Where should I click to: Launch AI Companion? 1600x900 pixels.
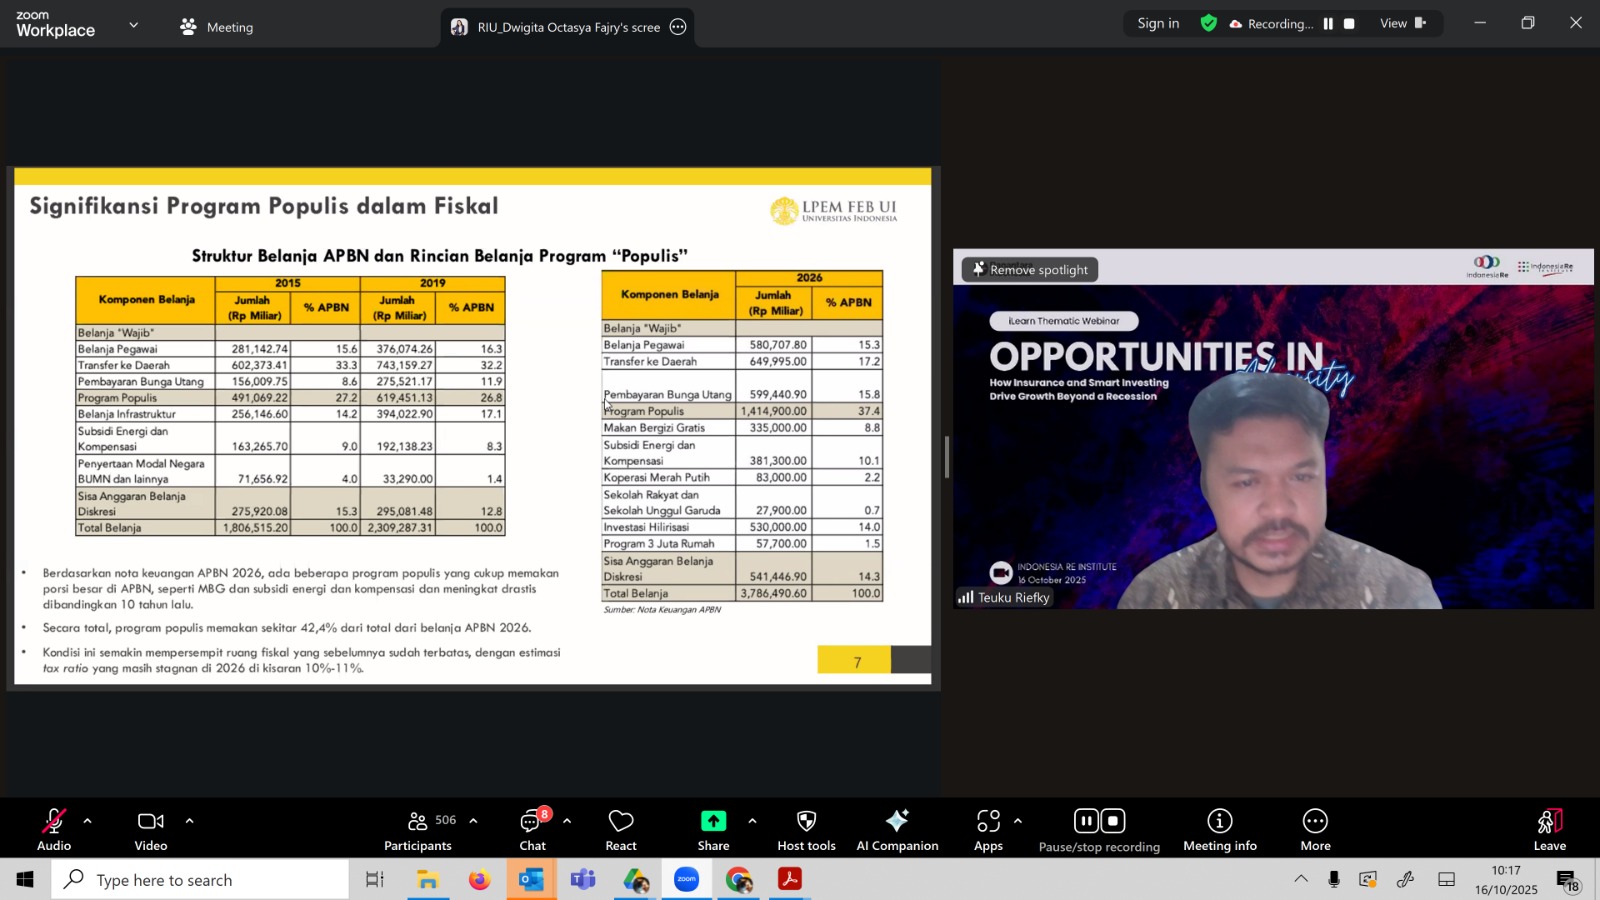pyautogui.click(x=897, y=830)
